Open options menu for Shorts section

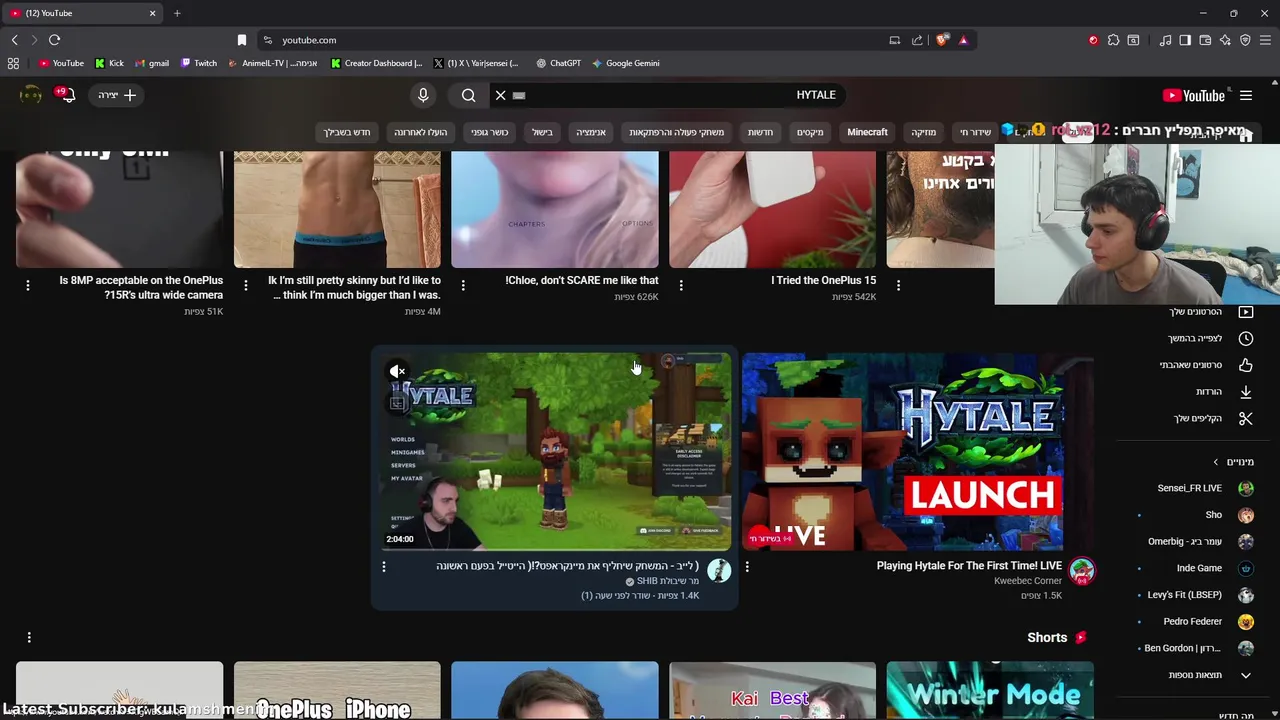[29, 637]
